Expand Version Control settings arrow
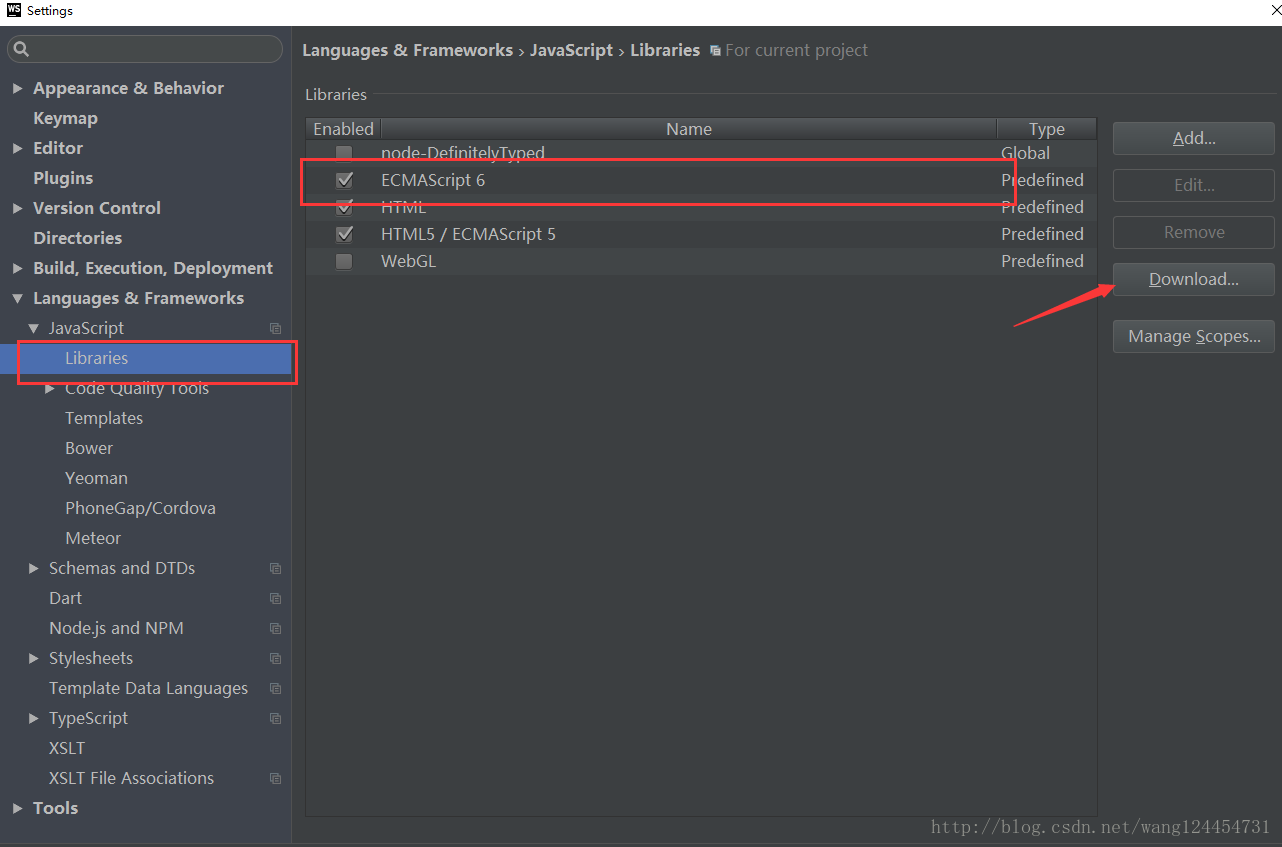Image resolution: width=1282 pixels, height=847 pixels. (x=17, y=208)
